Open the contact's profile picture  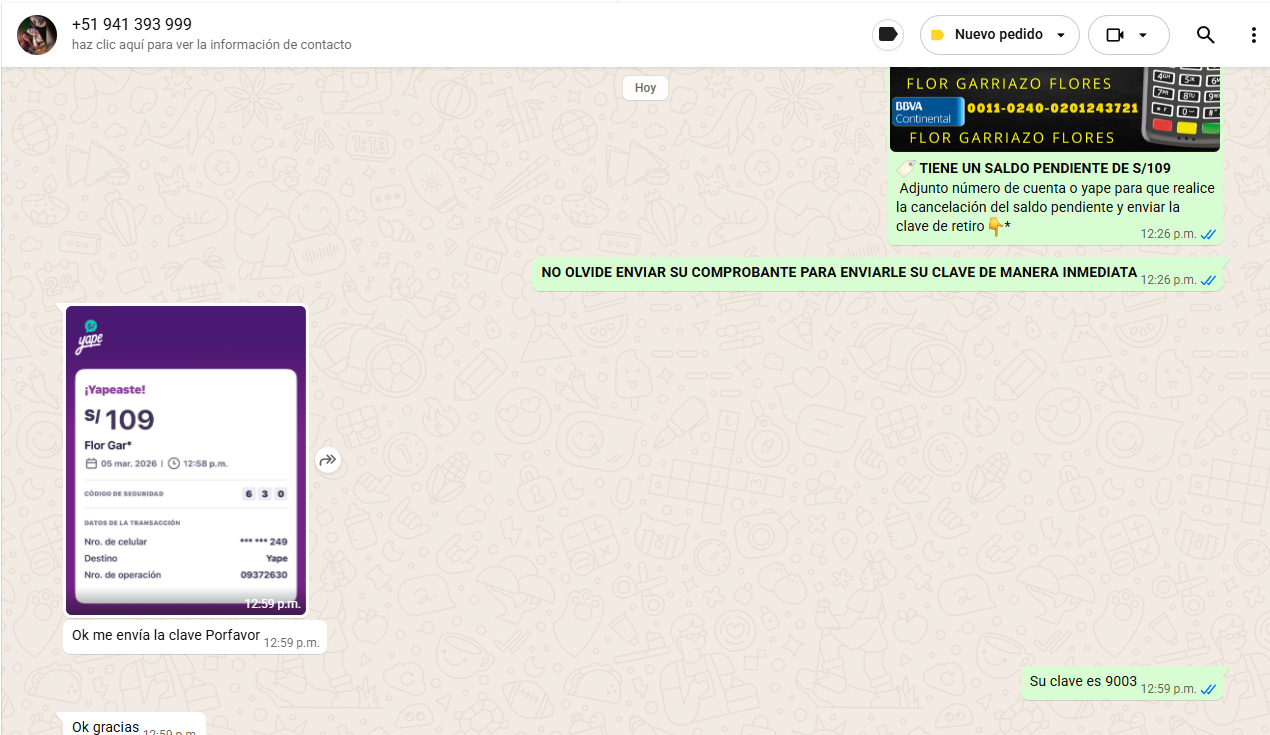tap(37, 35)
